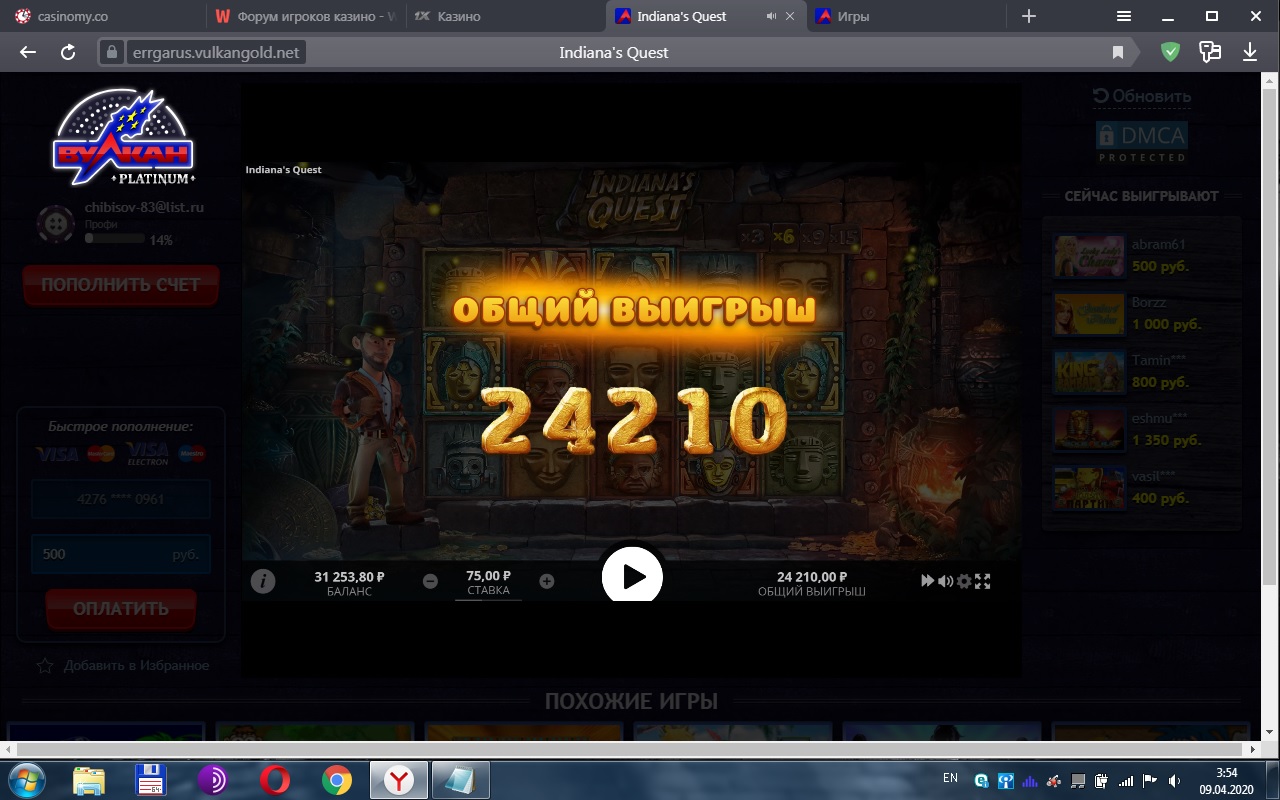Screen dimensions: 1280x800
Task: Click the Mastercard quick deposit logo
Action: pos(101,454)
